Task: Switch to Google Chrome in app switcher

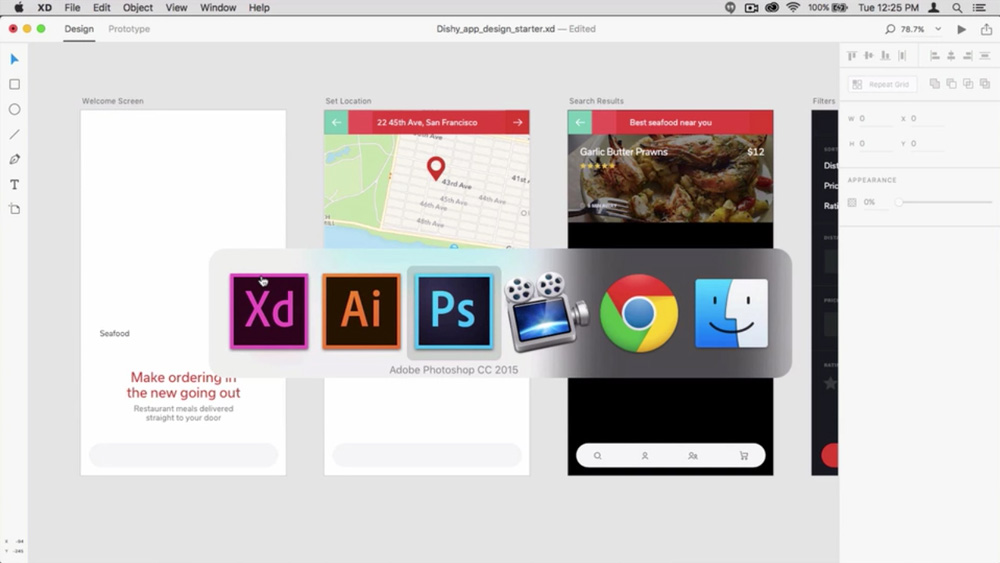Action: pos(639,313)
